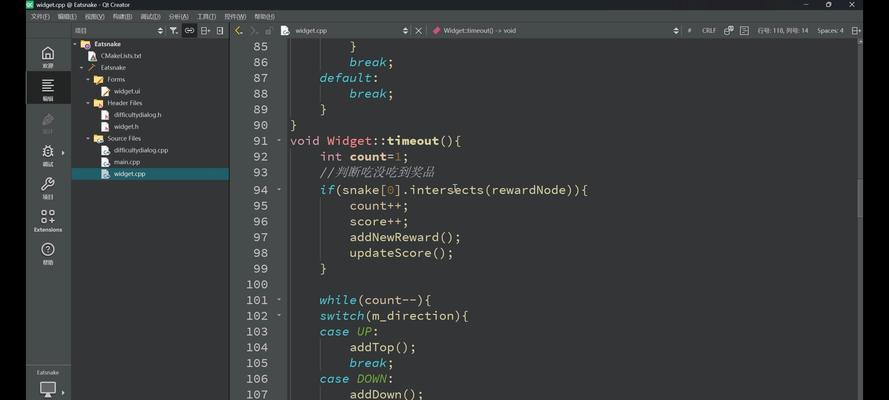Click the Eatsnake kit selector monitor icon
Screen dimensions: 889x400
[x=47, y=389]
